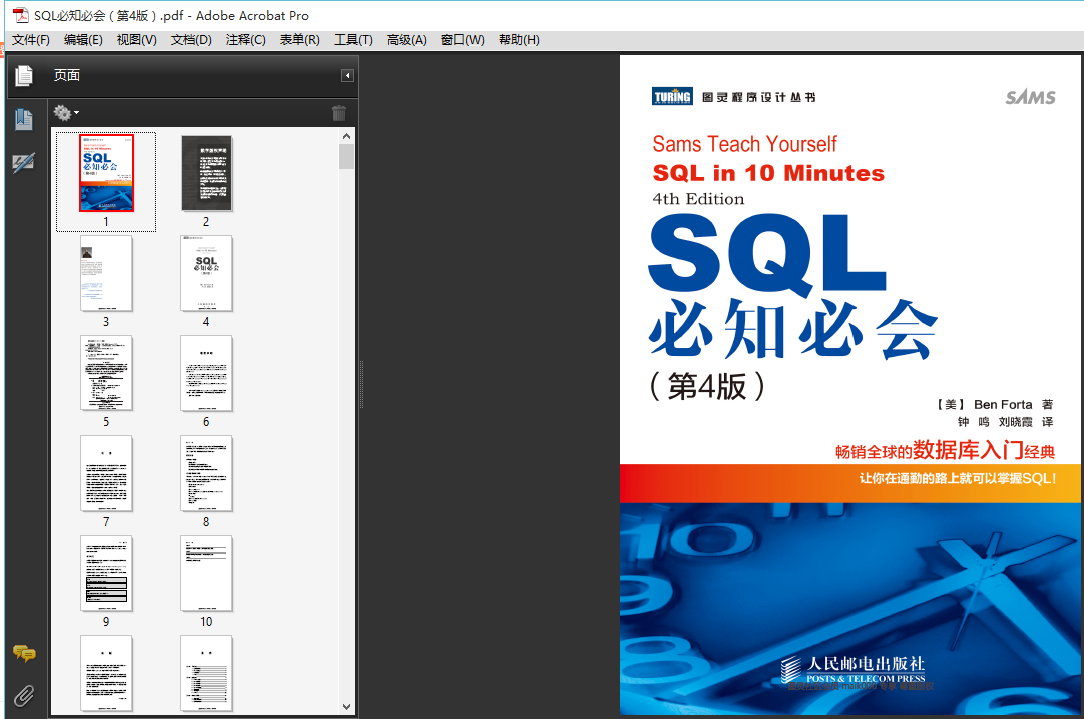Viewport: 1084px width, 719px height.
Task: Select page 5 thumbnail
Action: [x=106, y=373]
